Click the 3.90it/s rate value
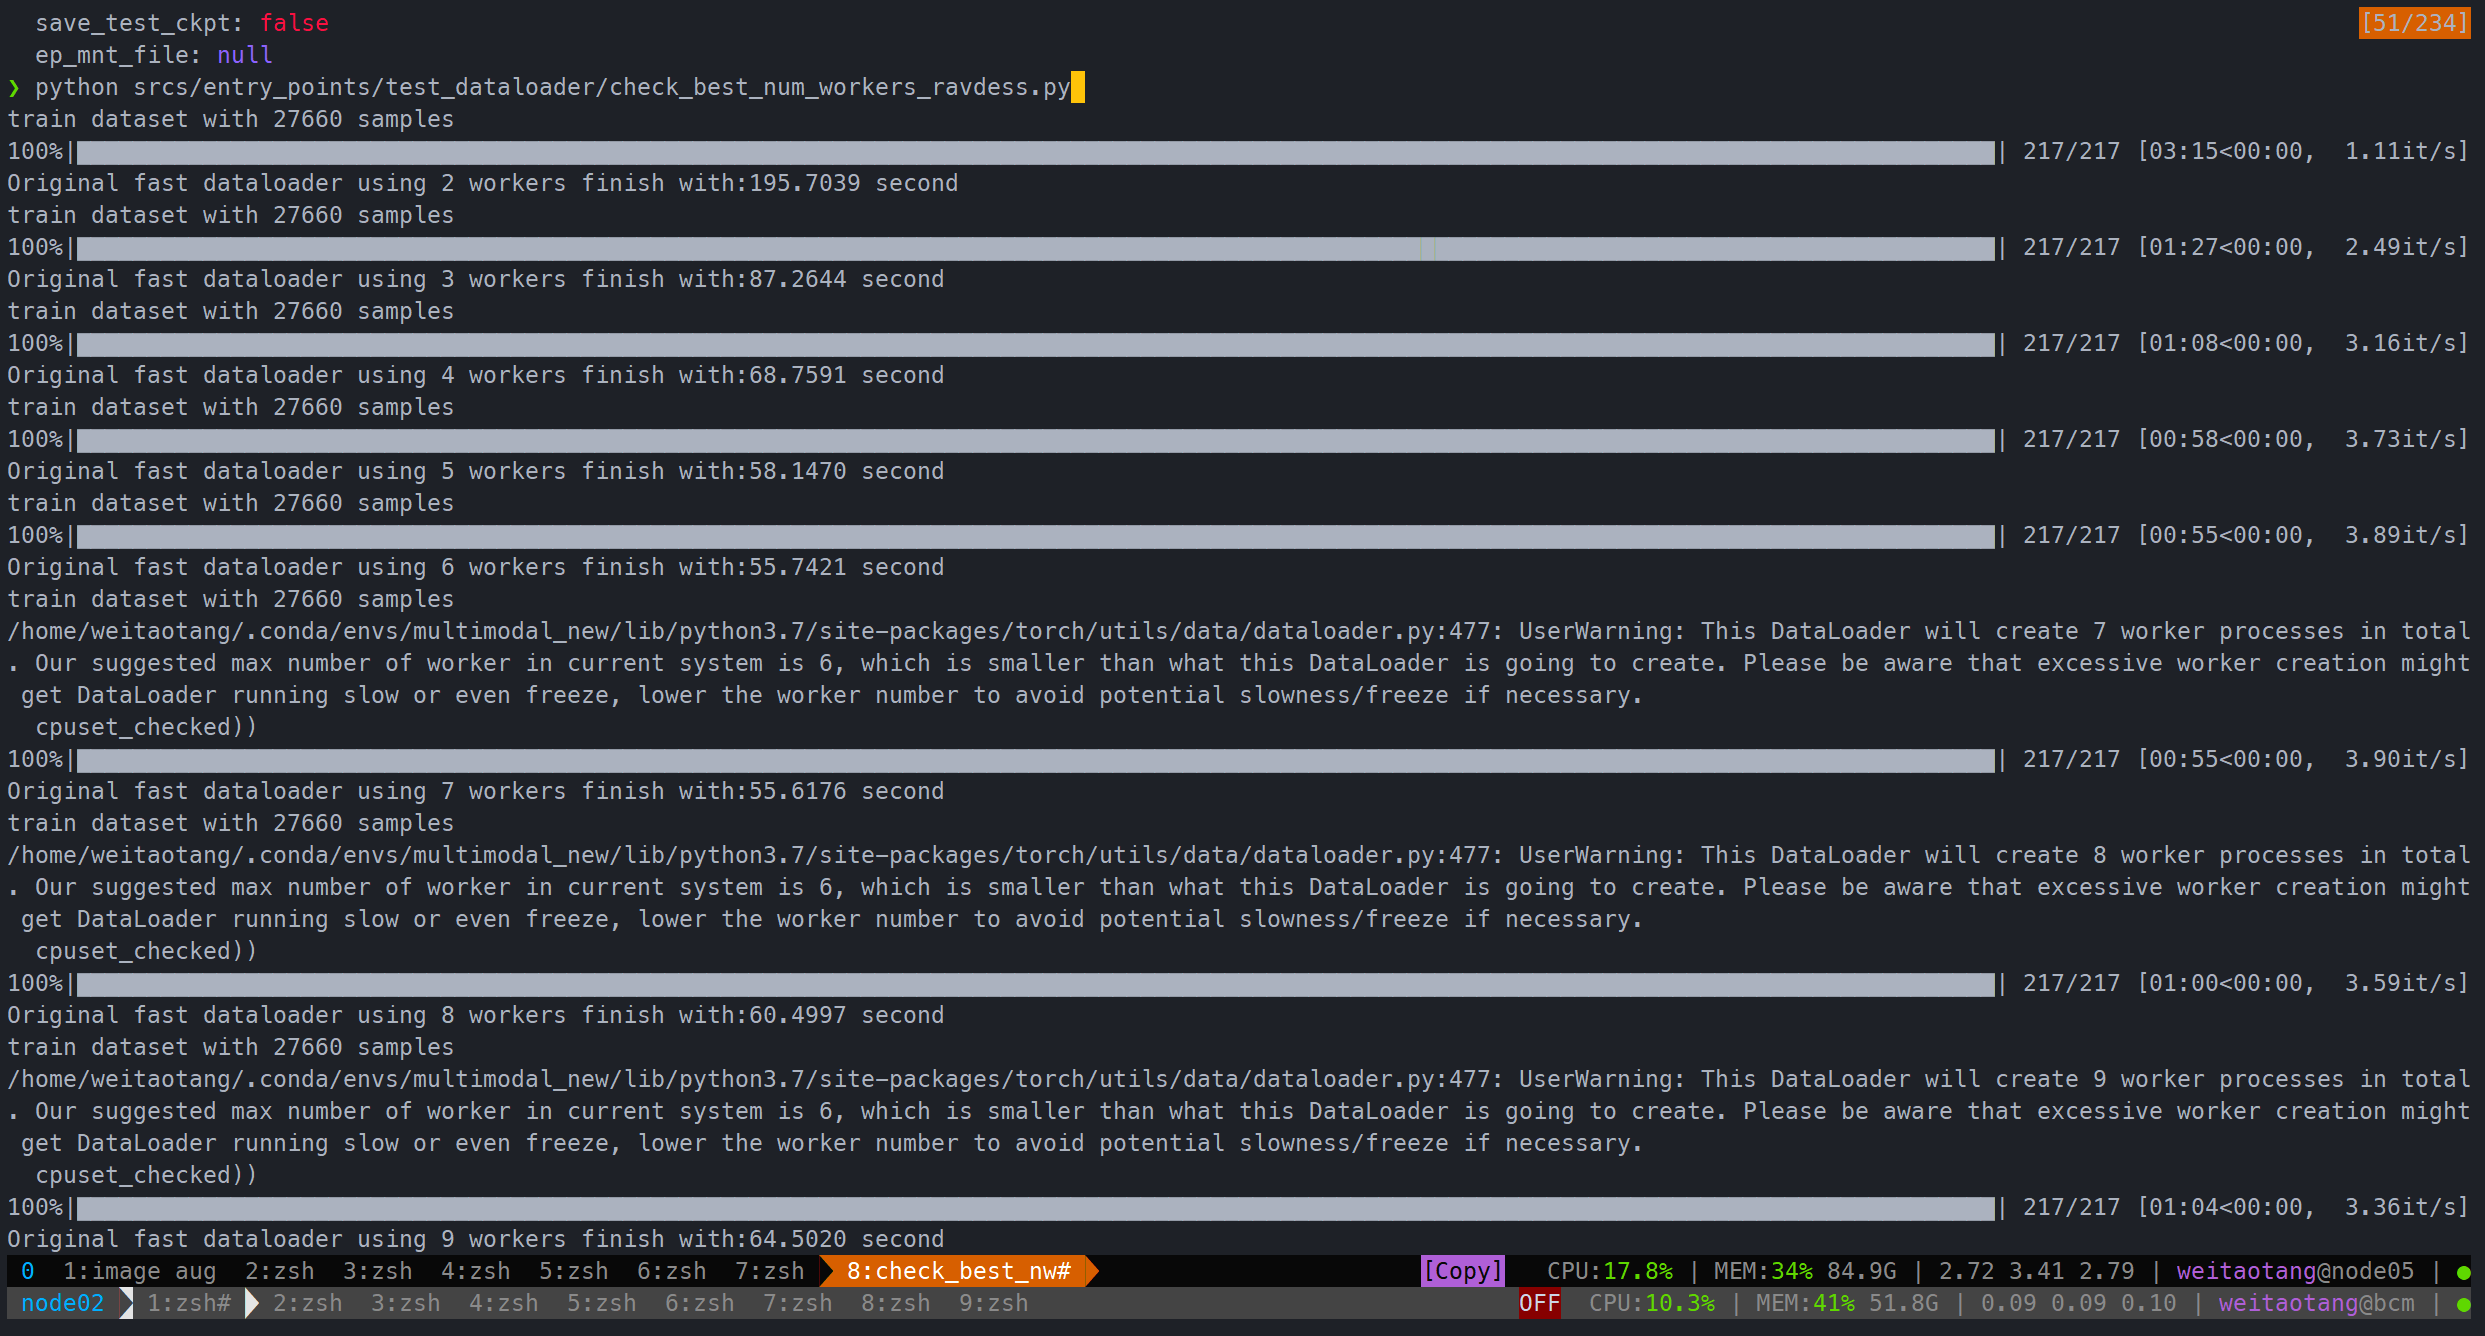 (x=2400, y=759)
